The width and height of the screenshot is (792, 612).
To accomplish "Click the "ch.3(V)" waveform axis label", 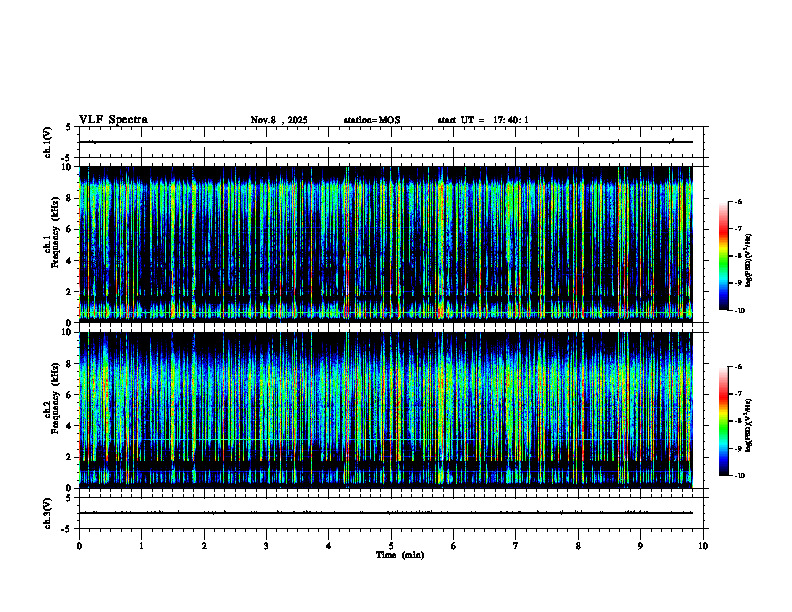I will [48, 513].
